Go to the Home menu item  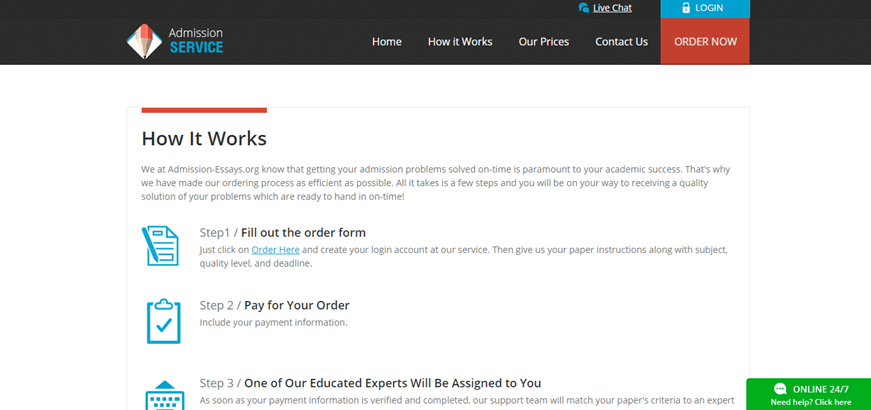[x=387, y=42]
